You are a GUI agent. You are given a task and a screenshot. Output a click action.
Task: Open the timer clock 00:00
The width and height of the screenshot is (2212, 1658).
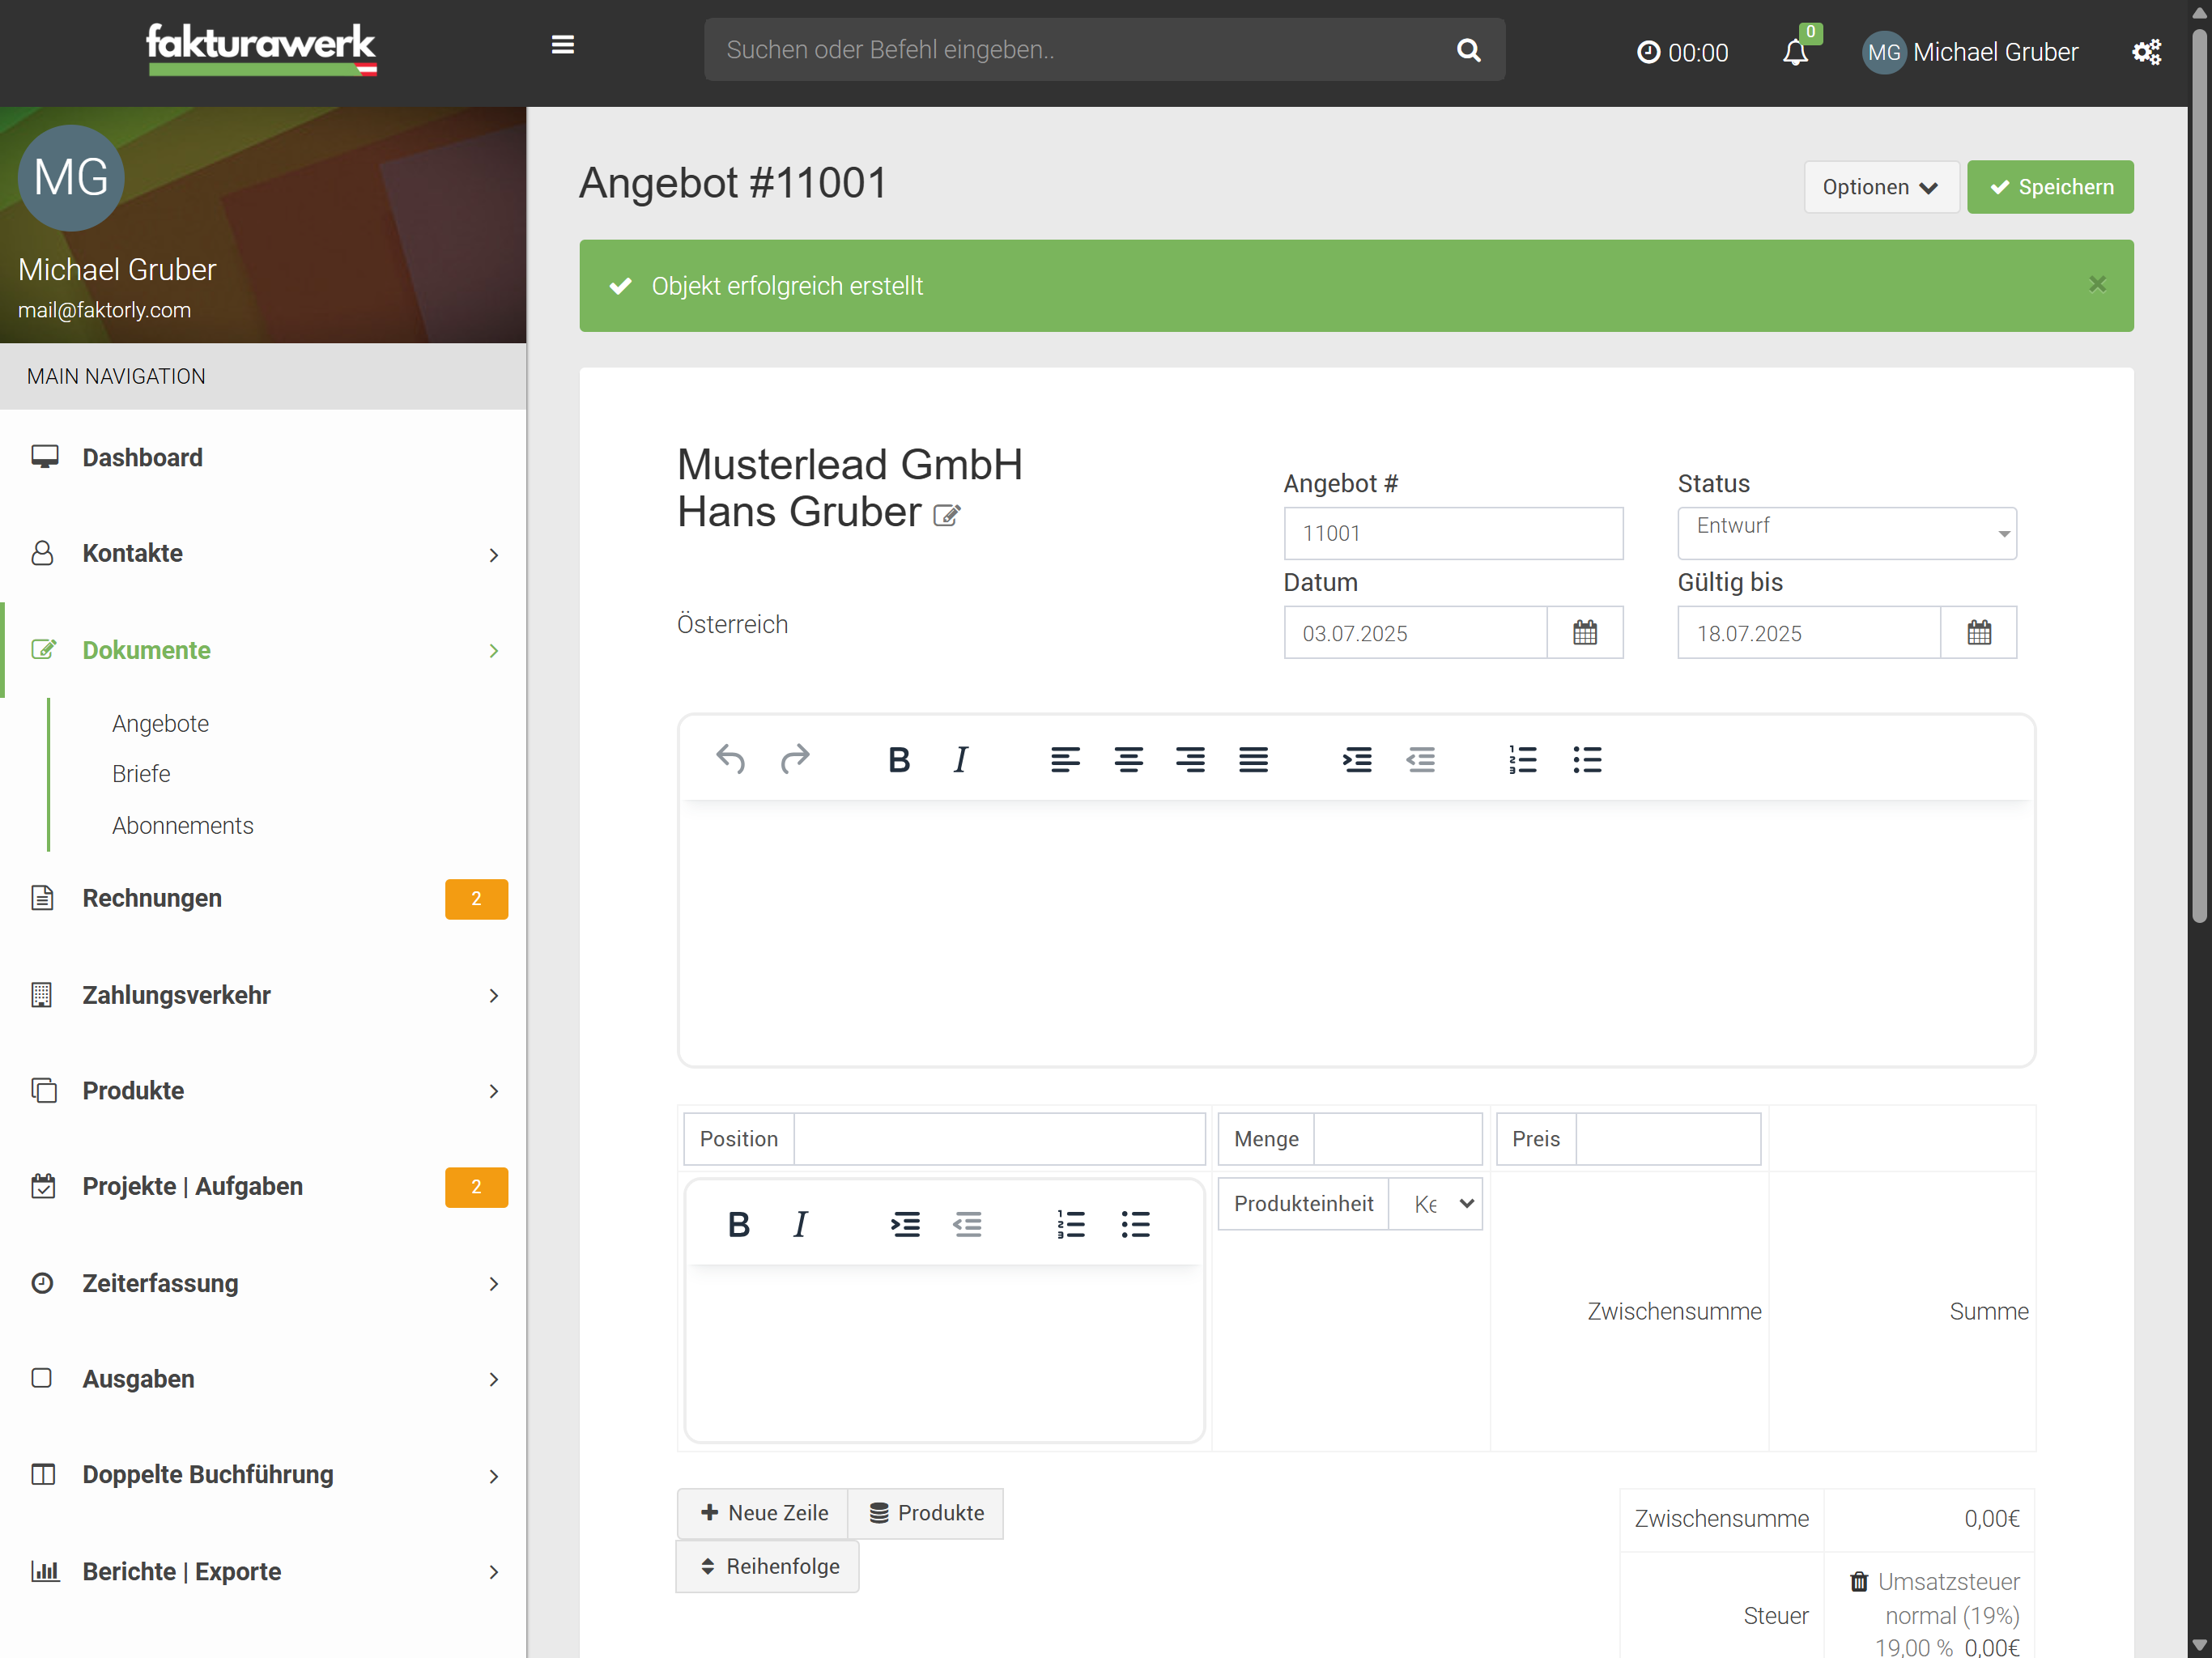[x=1682, y=52]
